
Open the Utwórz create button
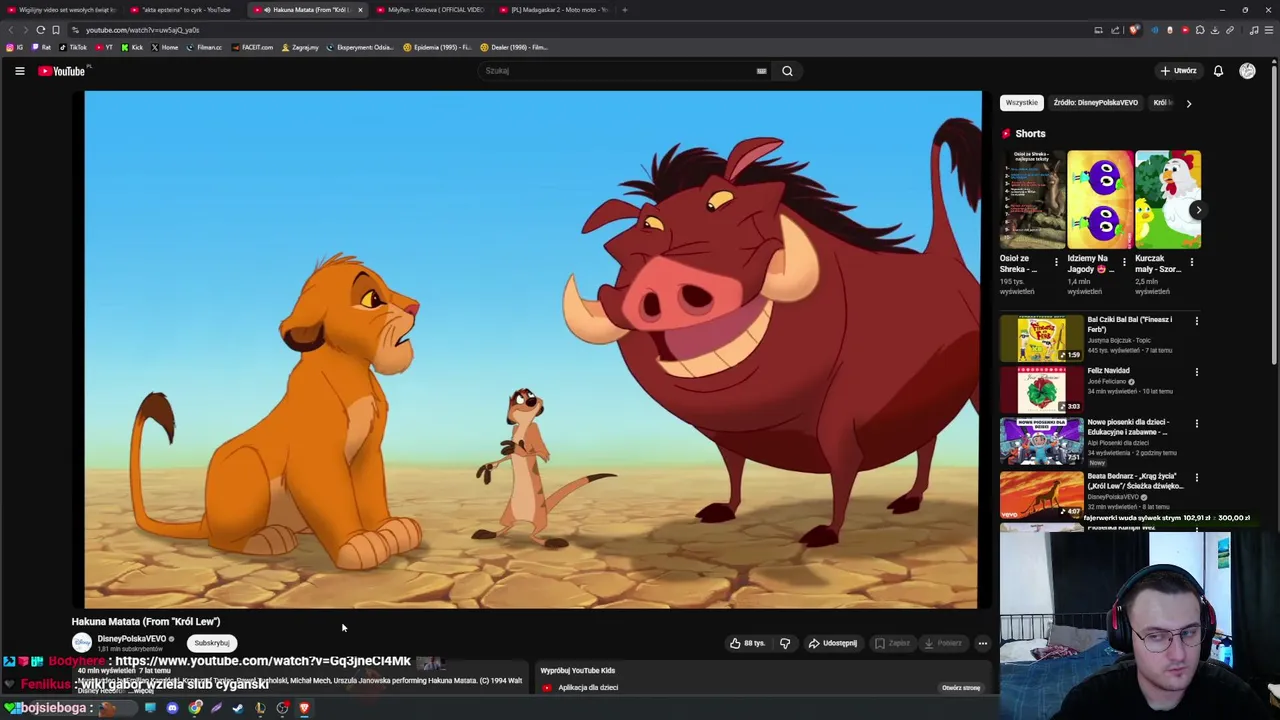click(x=1179, y=71)
